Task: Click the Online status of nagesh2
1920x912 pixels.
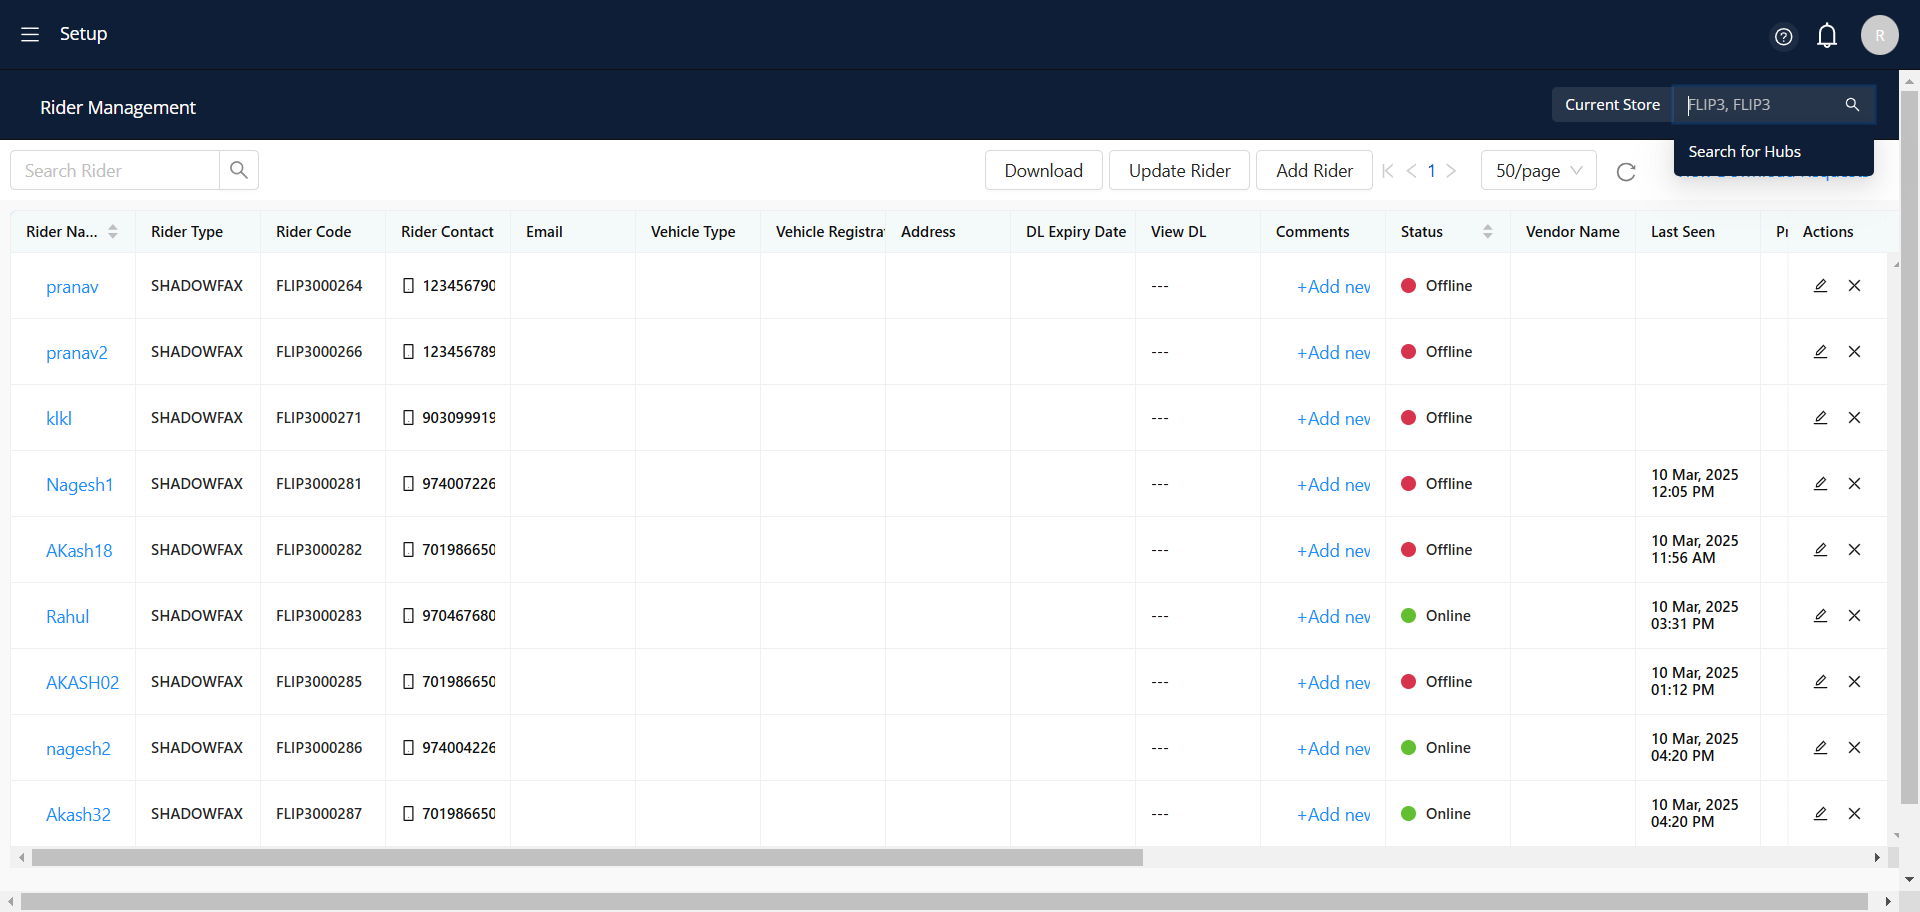Action: click(1436, 747)
